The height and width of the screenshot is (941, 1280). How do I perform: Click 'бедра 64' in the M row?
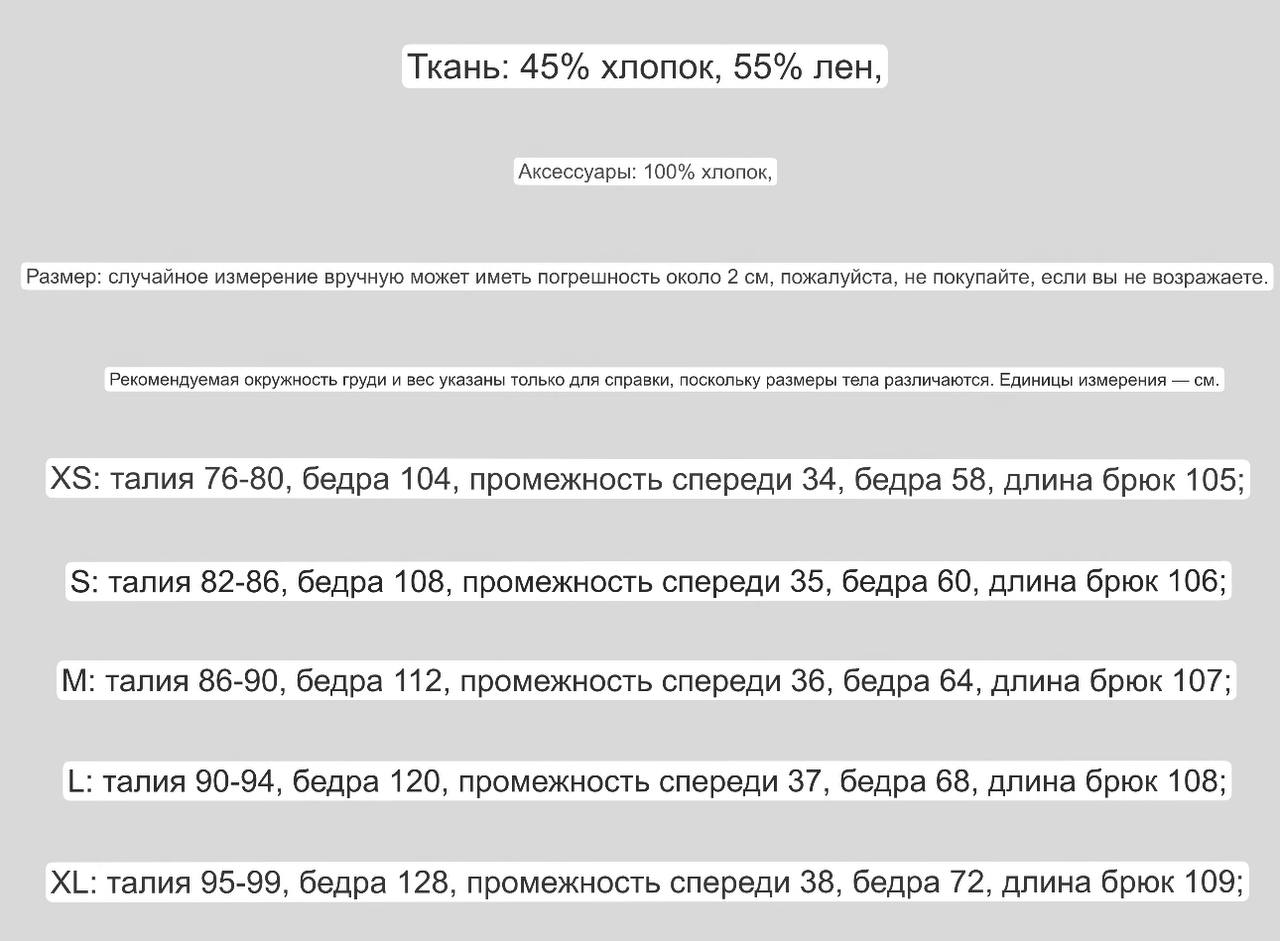[x=908, y=681]
